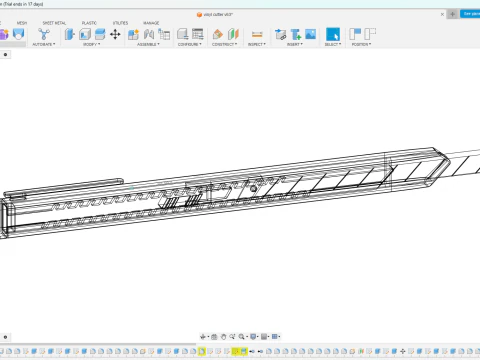
Task: Select the Offset Plane construct tool
Action: coord(218,34)
